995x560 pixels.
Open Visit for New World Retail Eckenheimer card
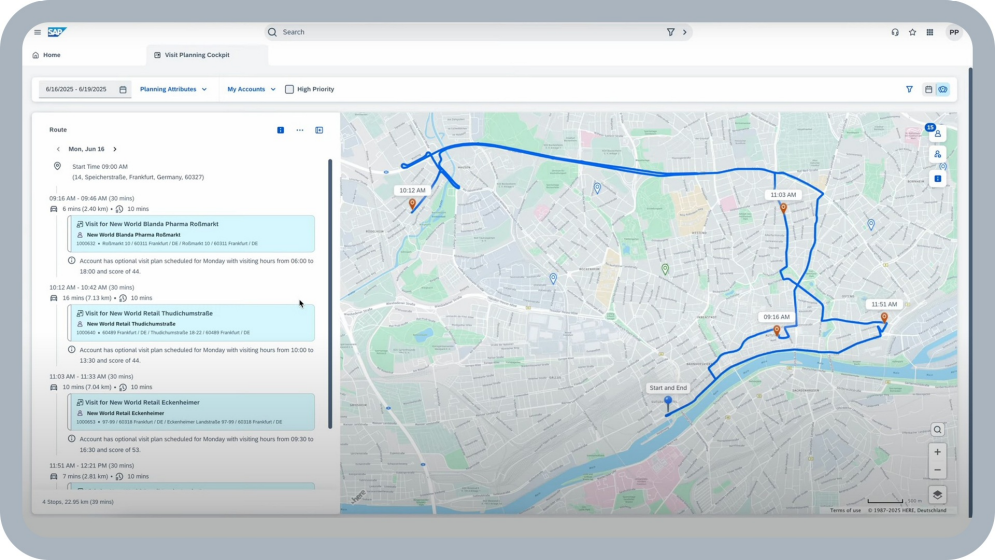[x=192, y=411]
